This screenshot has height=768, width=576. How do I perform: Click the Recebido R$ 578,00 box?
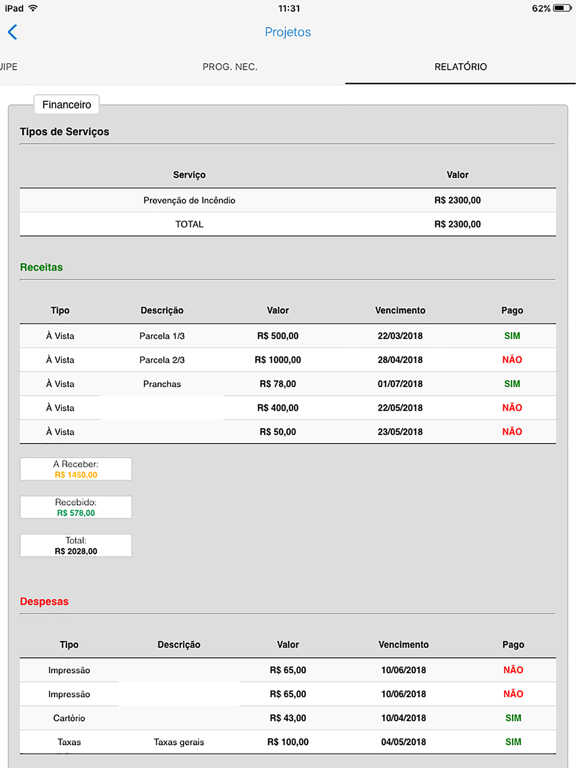(x=76, y=507)
